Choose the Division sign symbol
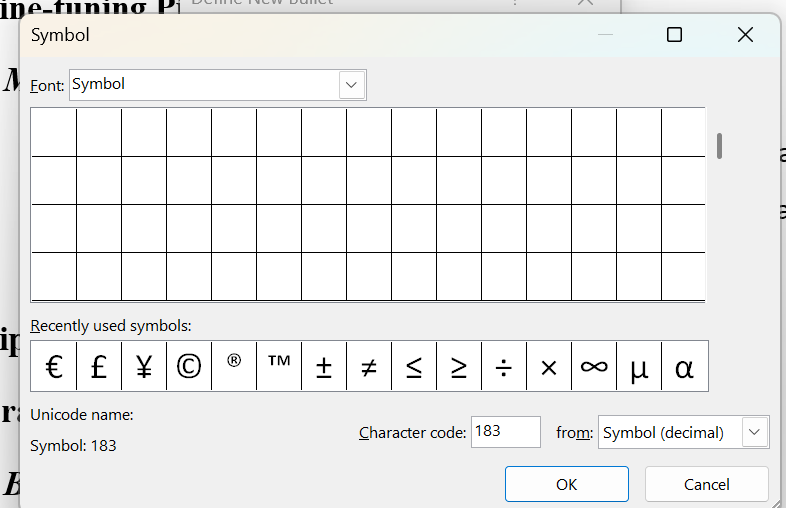 point(504,366)
